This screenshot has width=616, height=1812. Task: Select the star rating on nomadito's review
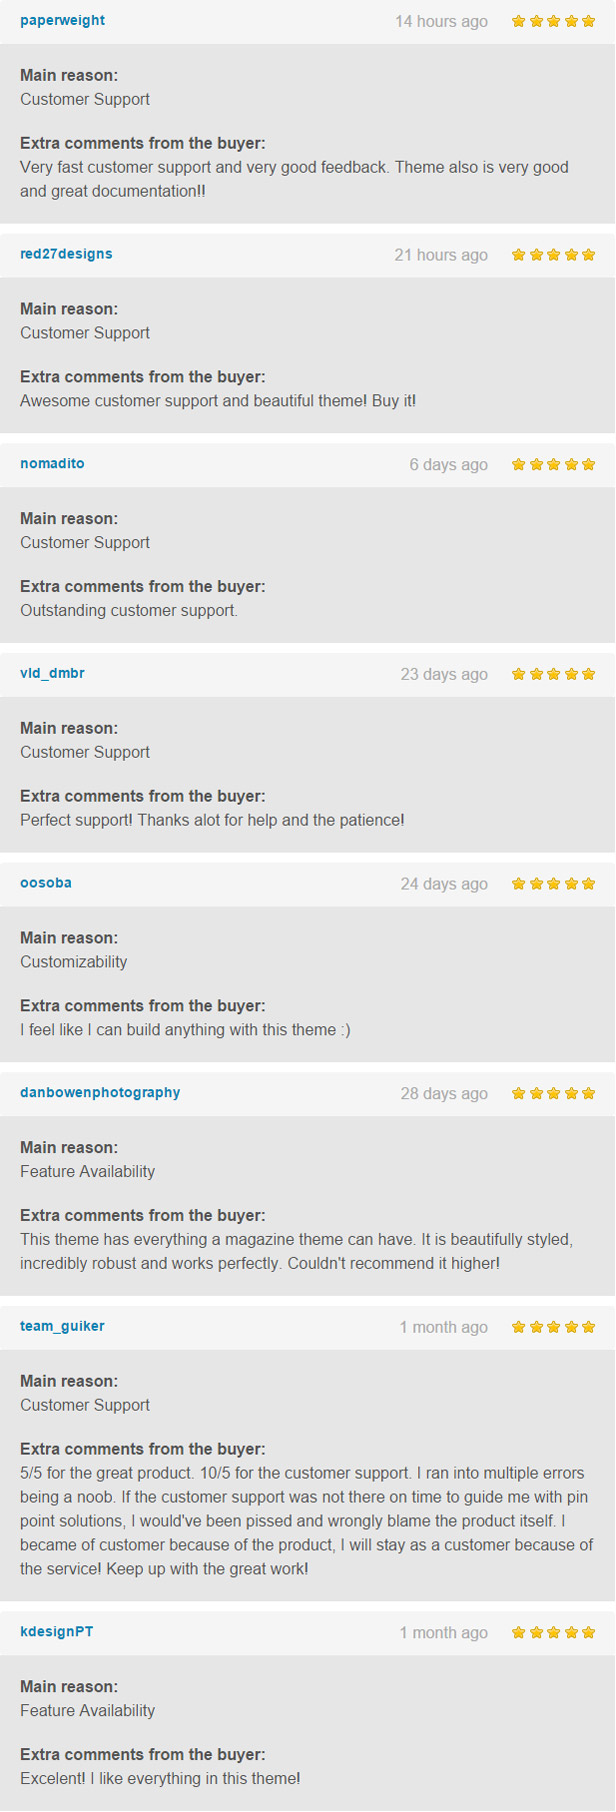tap(553, 464)
